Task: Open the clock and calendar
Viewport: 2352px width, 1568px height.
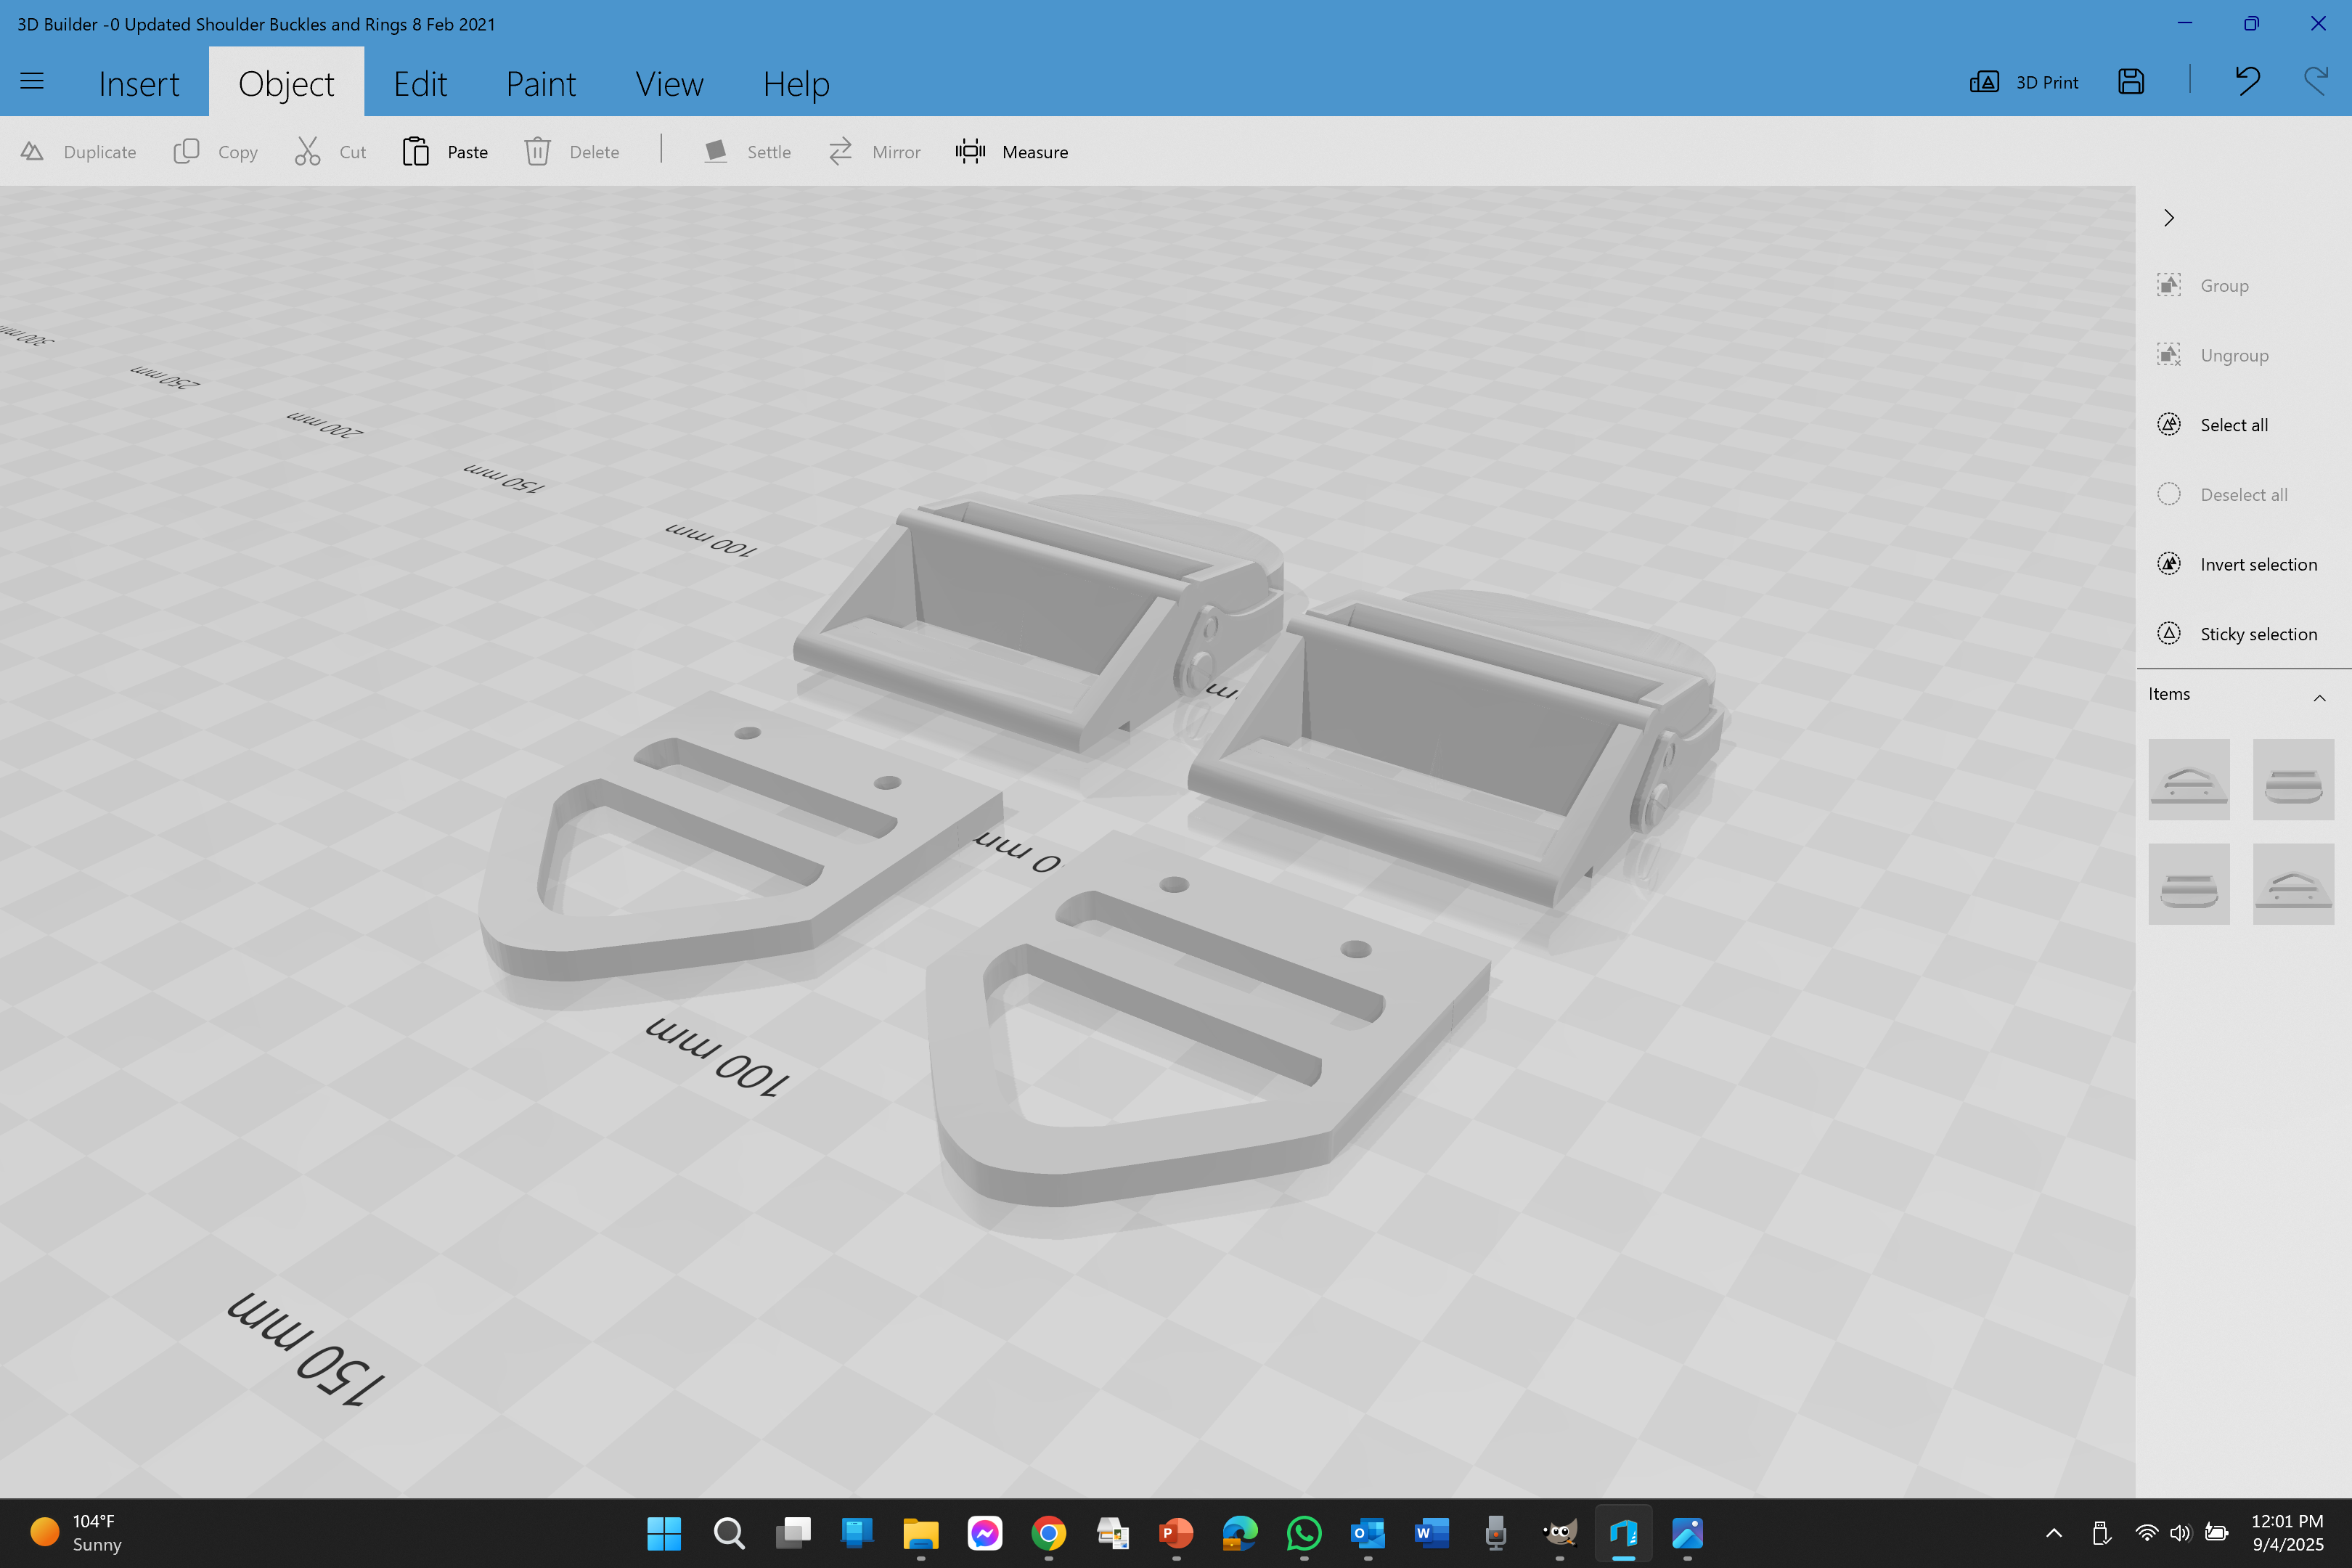Action: pos(2288,1533)
